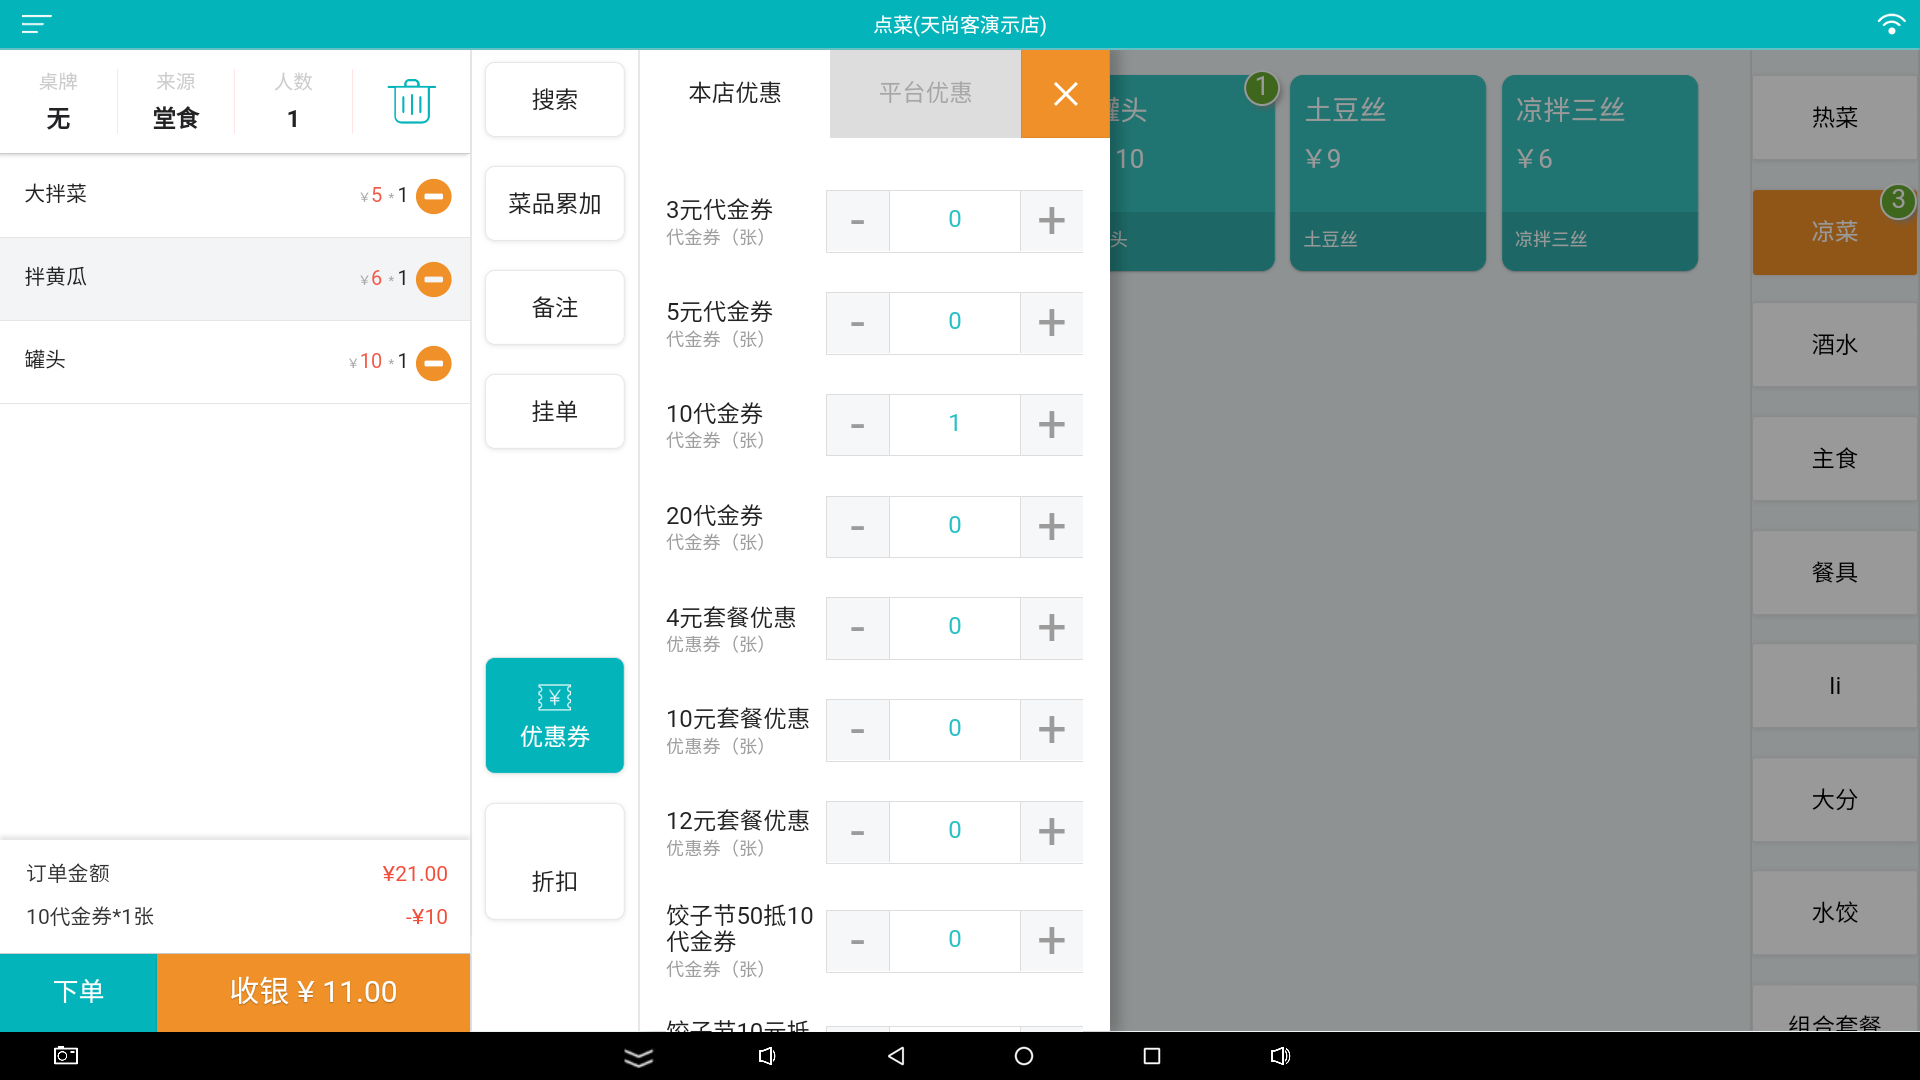Remove 大拌菜 with its minus icon
Viewport: 1920px width, 1080px height.
[433, 196]
